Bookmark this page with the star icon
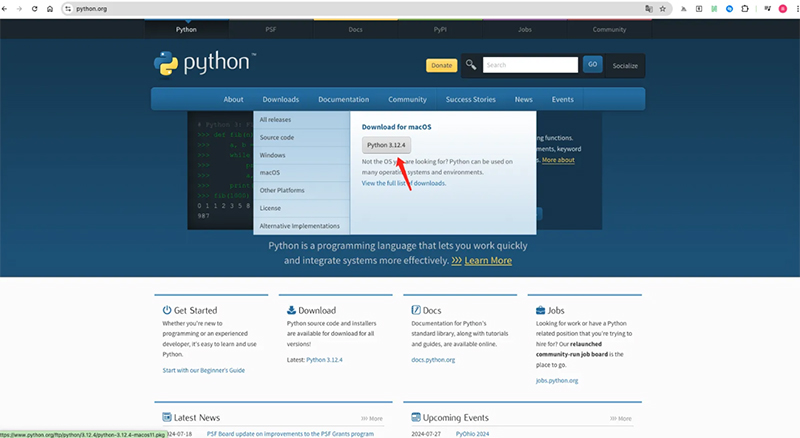Screen dimensions: 800x438 coord(663,8)
